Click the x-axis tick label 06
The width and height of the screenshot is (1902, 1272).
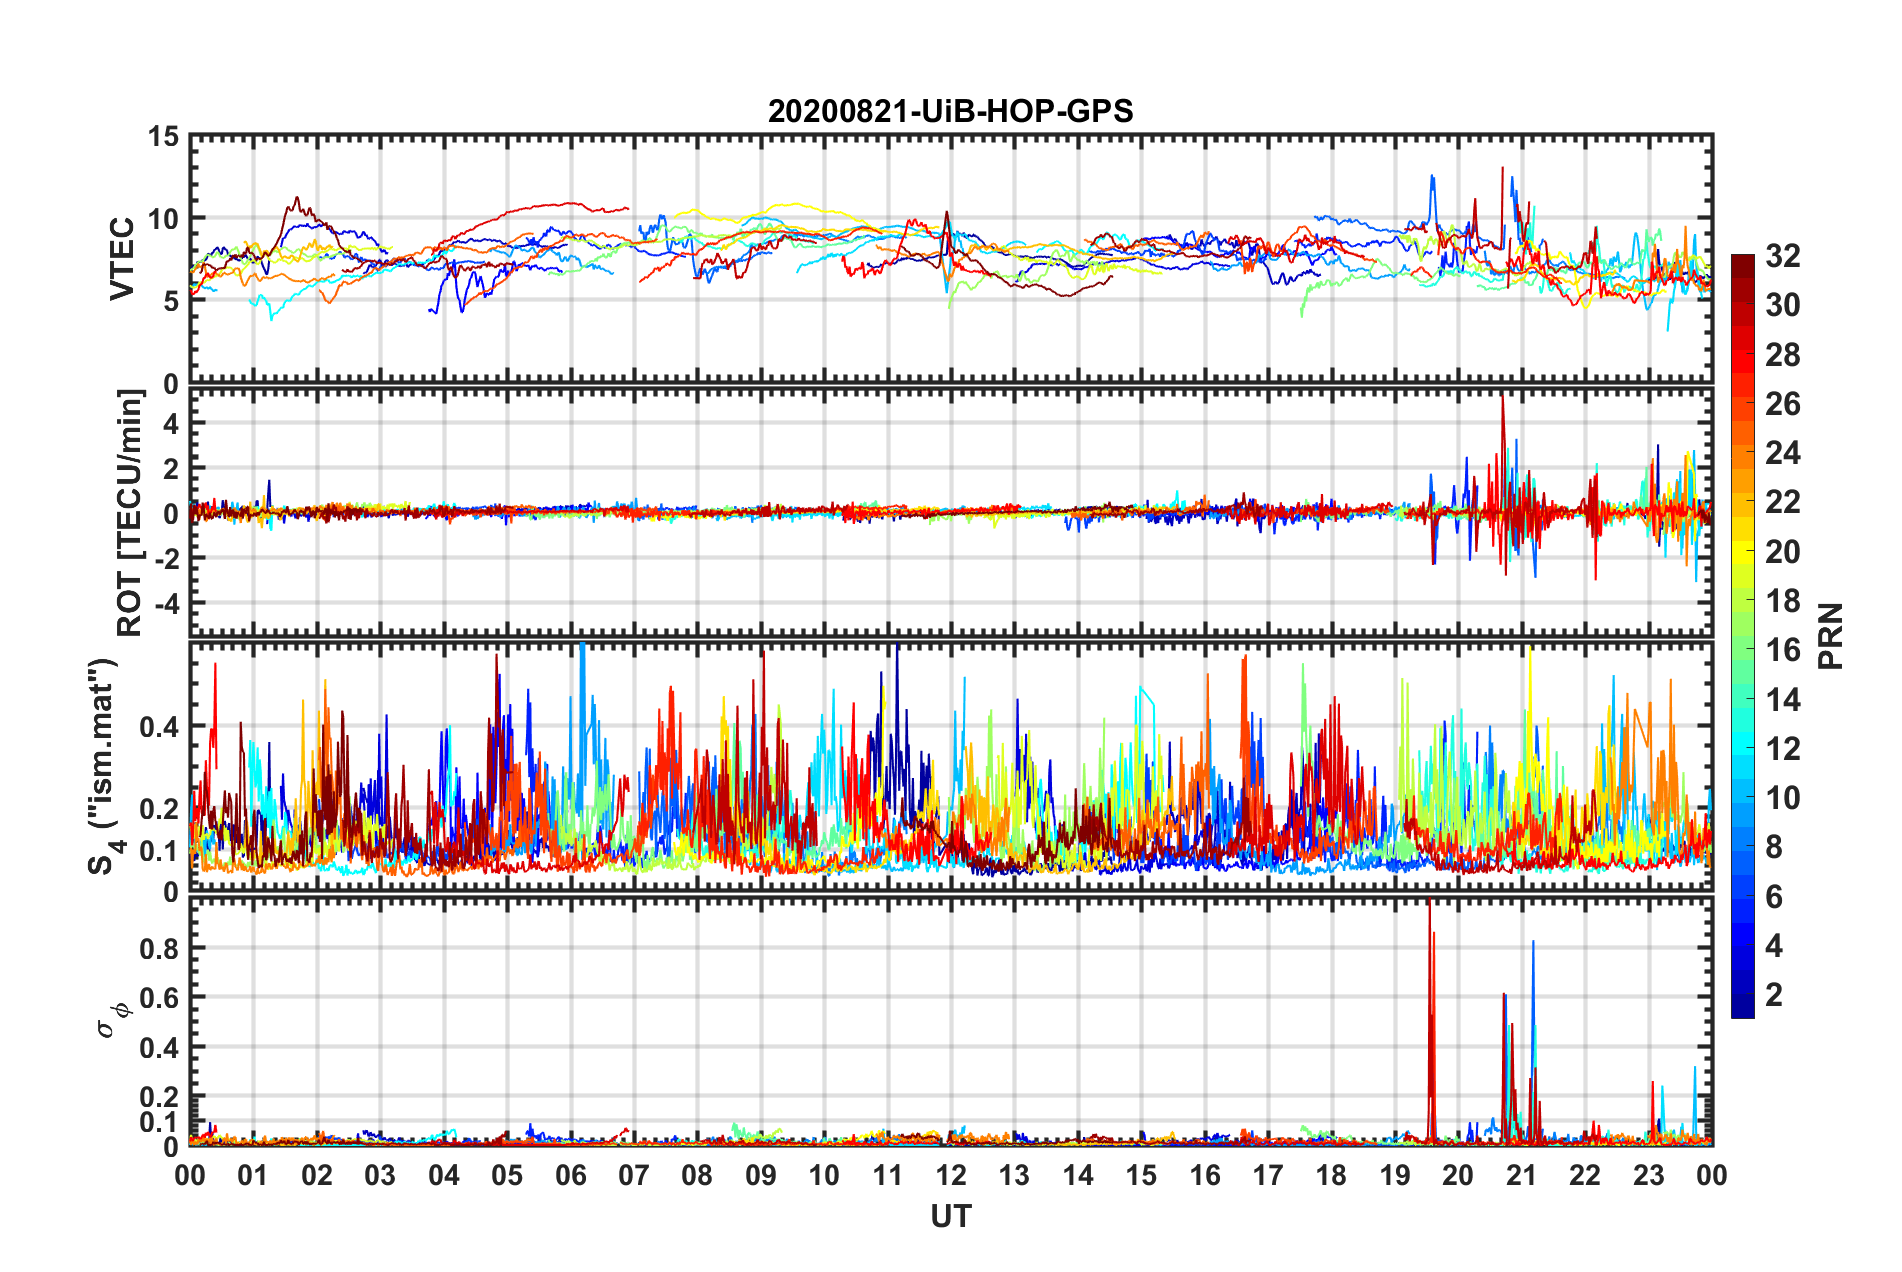[x=571, y=1175]
